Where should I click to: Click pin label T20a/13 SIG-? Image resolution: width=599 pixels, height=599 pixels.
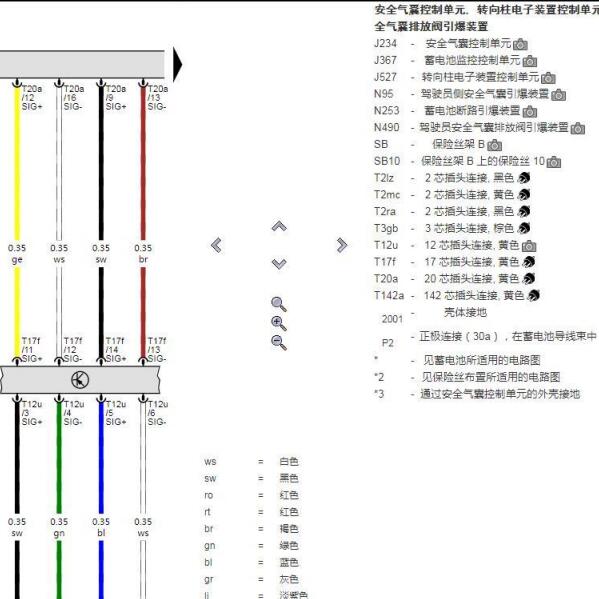tap(158, 97)
